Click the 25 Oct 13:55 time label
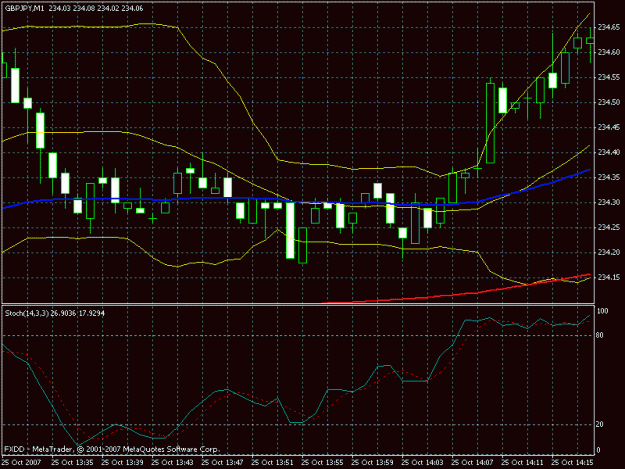Image resolution: width=625 pixels, height=469 pixels. coord(322,463)
